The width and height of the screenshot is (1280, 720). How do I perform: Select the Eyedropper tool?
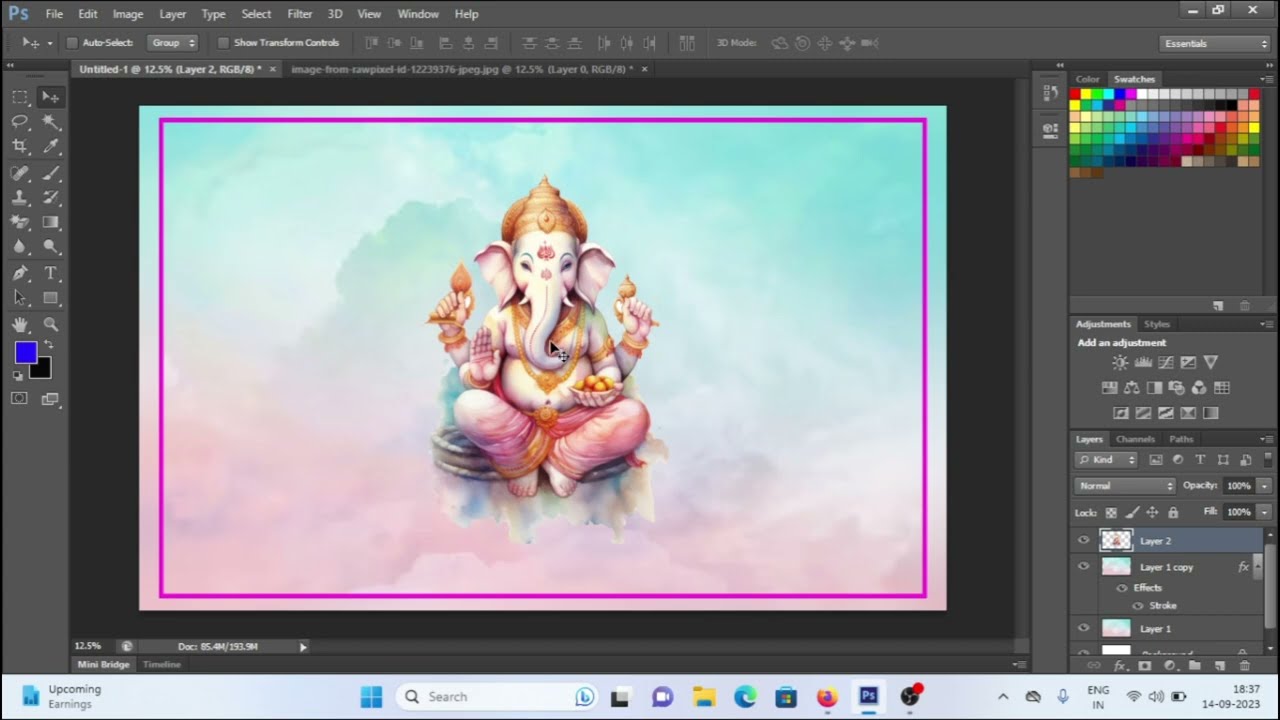tap(50, 147)
